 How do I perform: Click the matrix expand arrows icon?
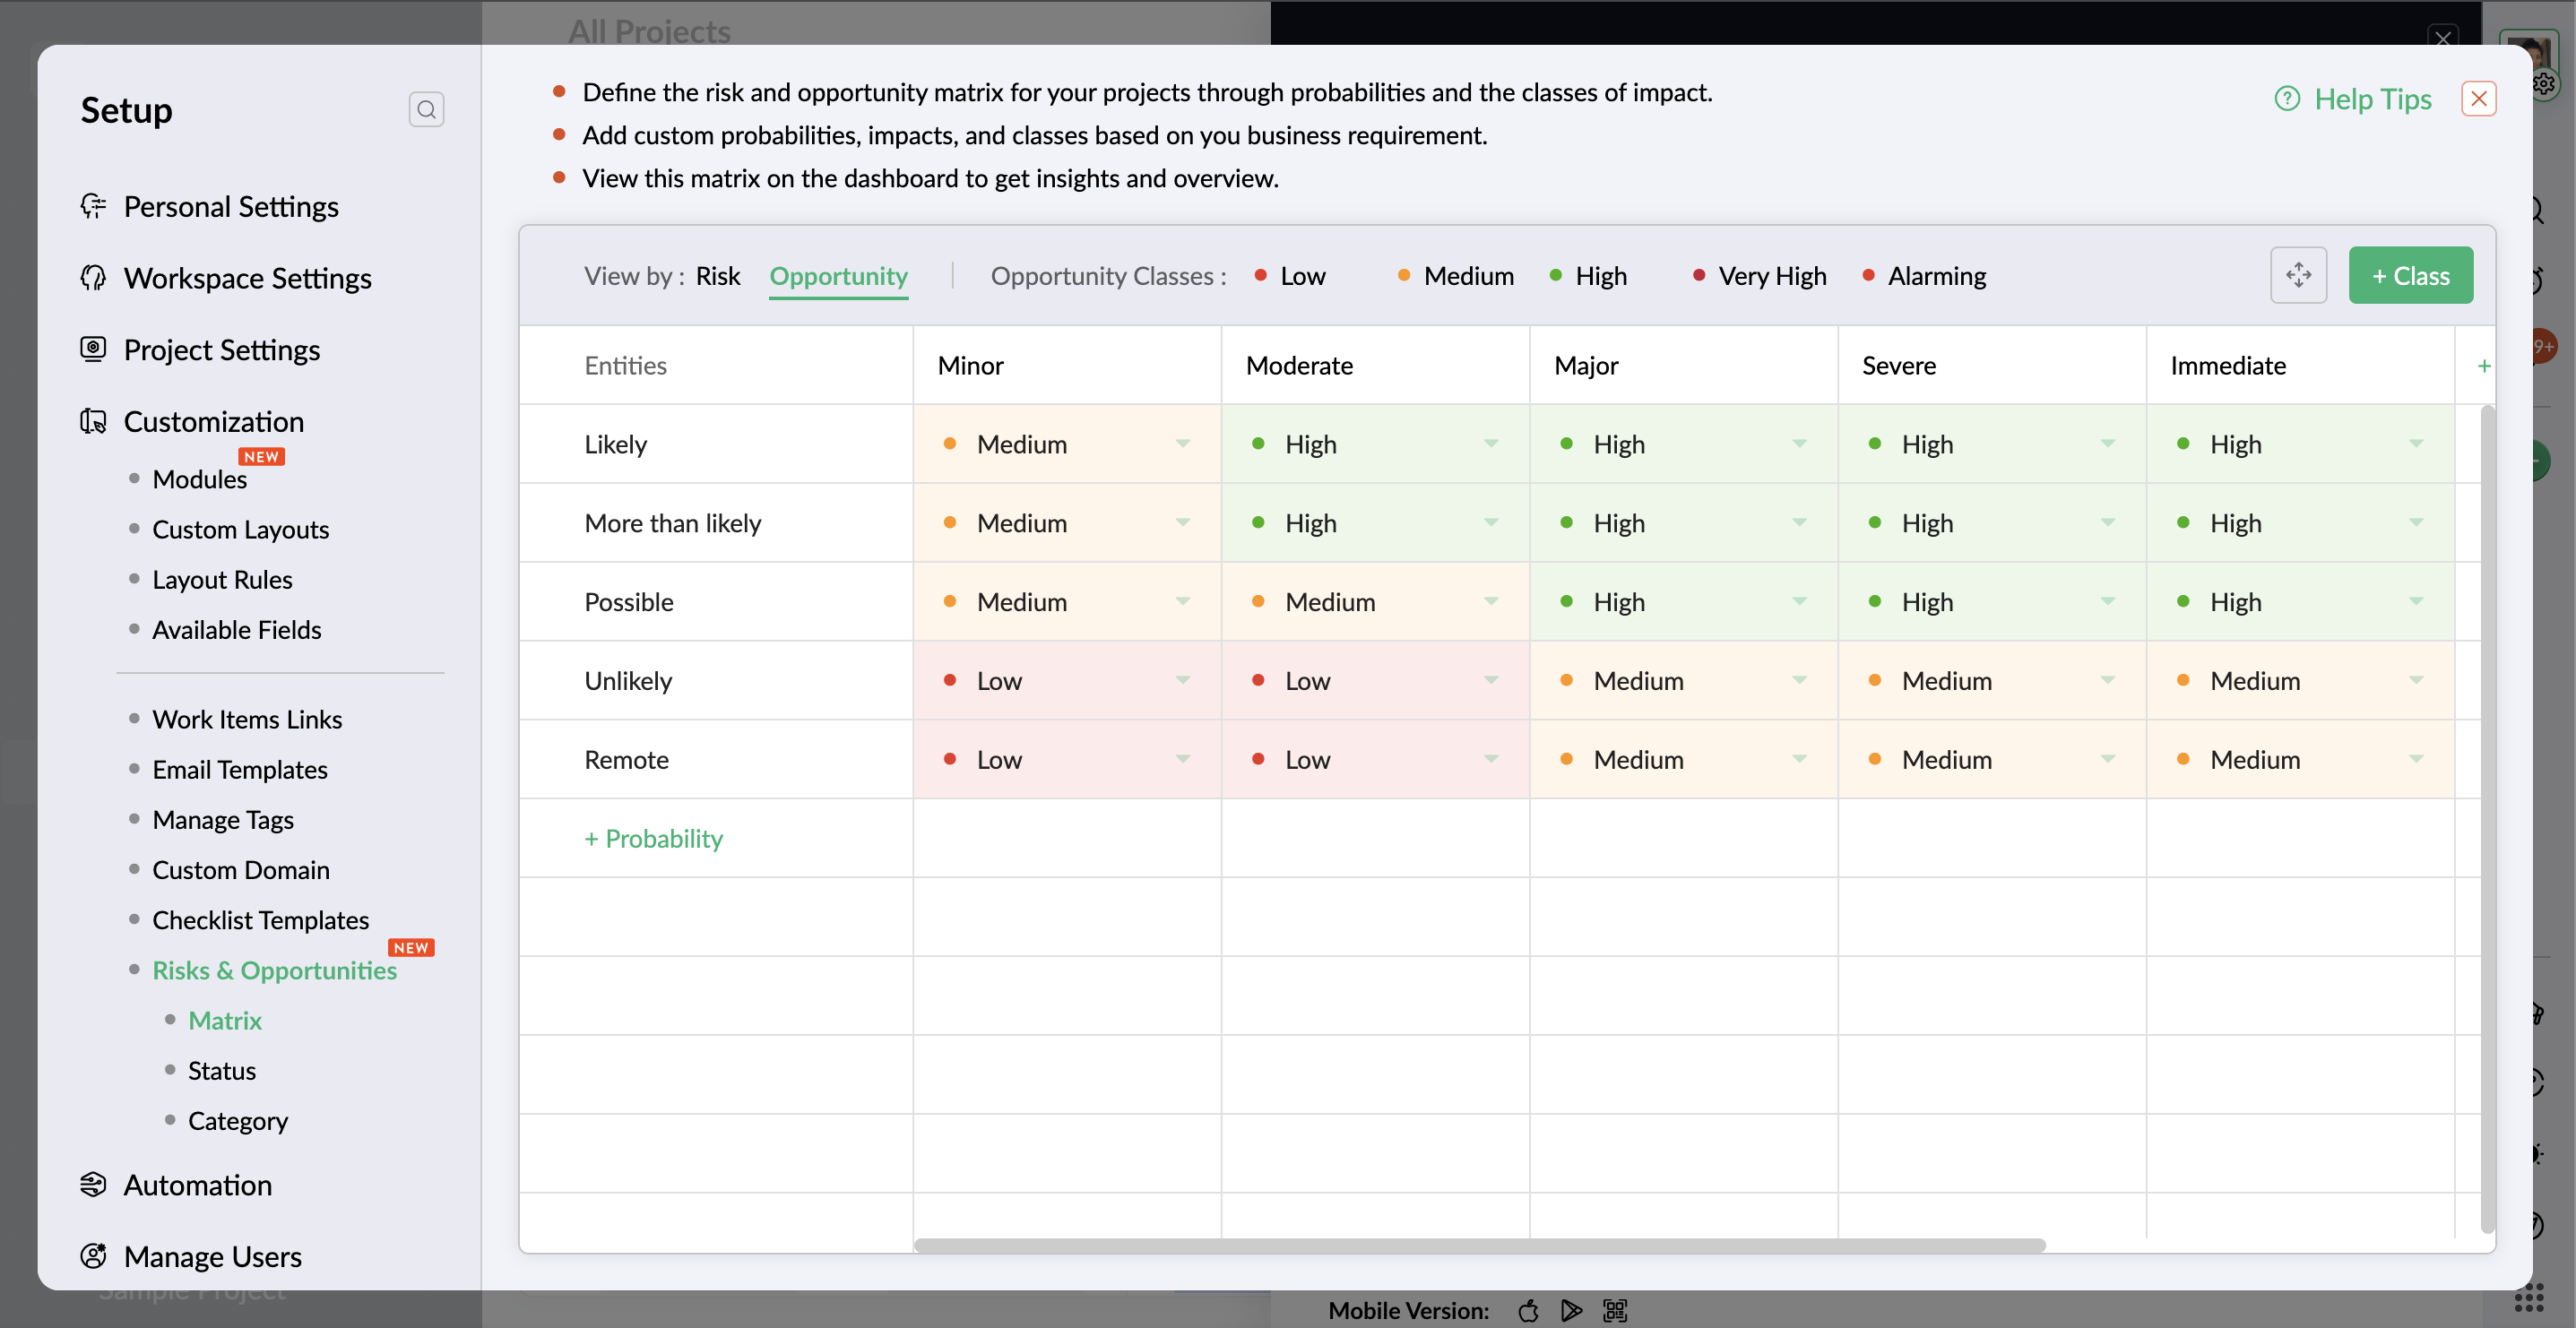(x=2298, y=275)
